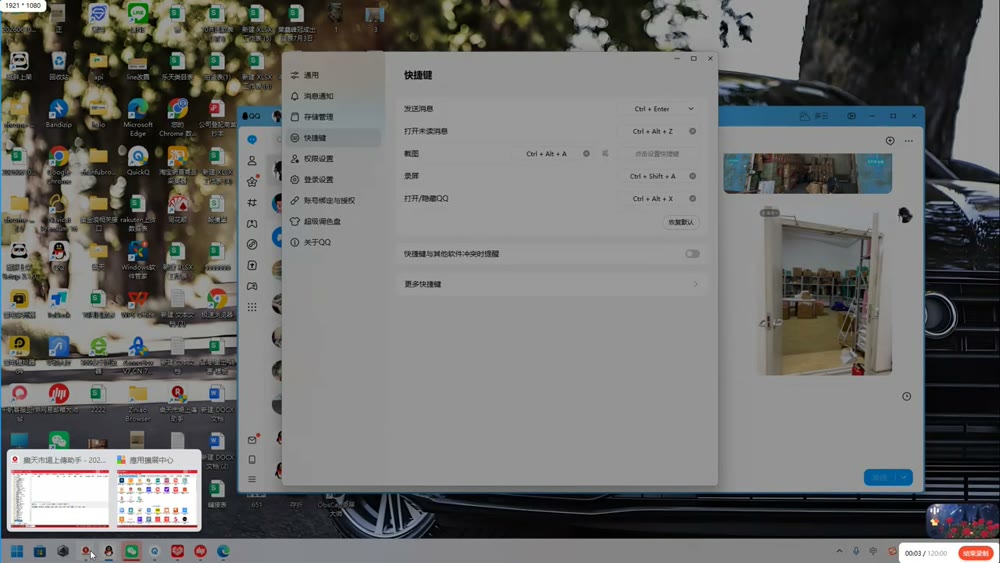The height and width of the screenshot is (563, 1000).
Task: Open the QQ mail envelope icon
Action: pos(252,440)
